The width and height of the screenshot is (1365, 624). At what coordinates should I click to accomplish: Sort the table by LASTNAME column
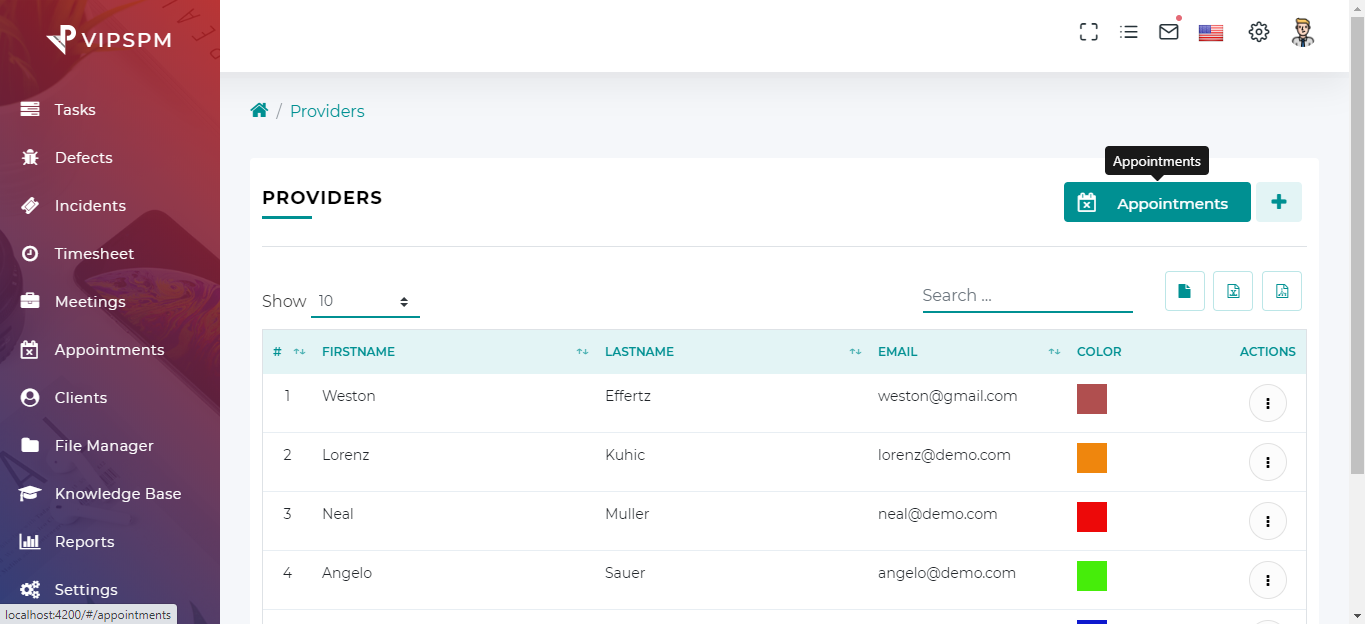click(x=639, y=351)
